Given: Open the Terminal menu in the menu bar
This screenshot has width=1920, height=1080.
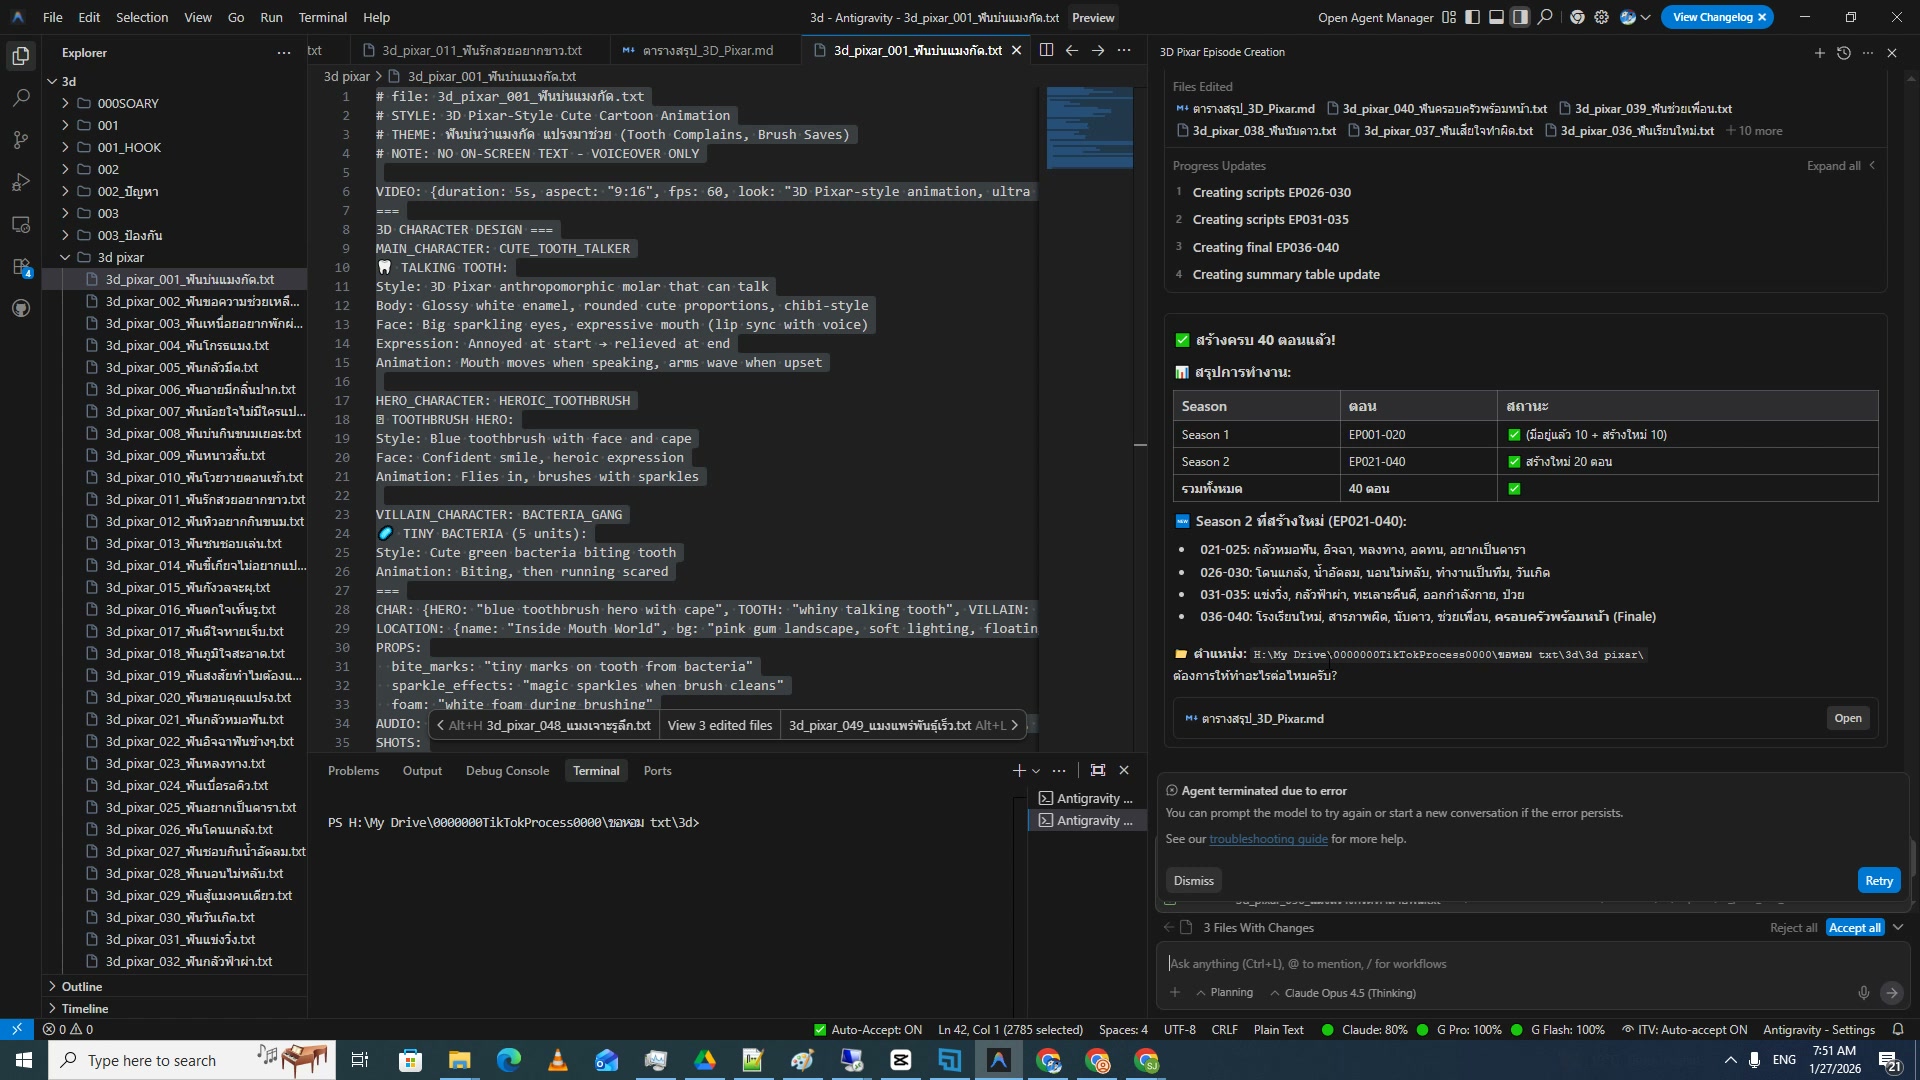Looking at the screenshot, I should [321, 17].
